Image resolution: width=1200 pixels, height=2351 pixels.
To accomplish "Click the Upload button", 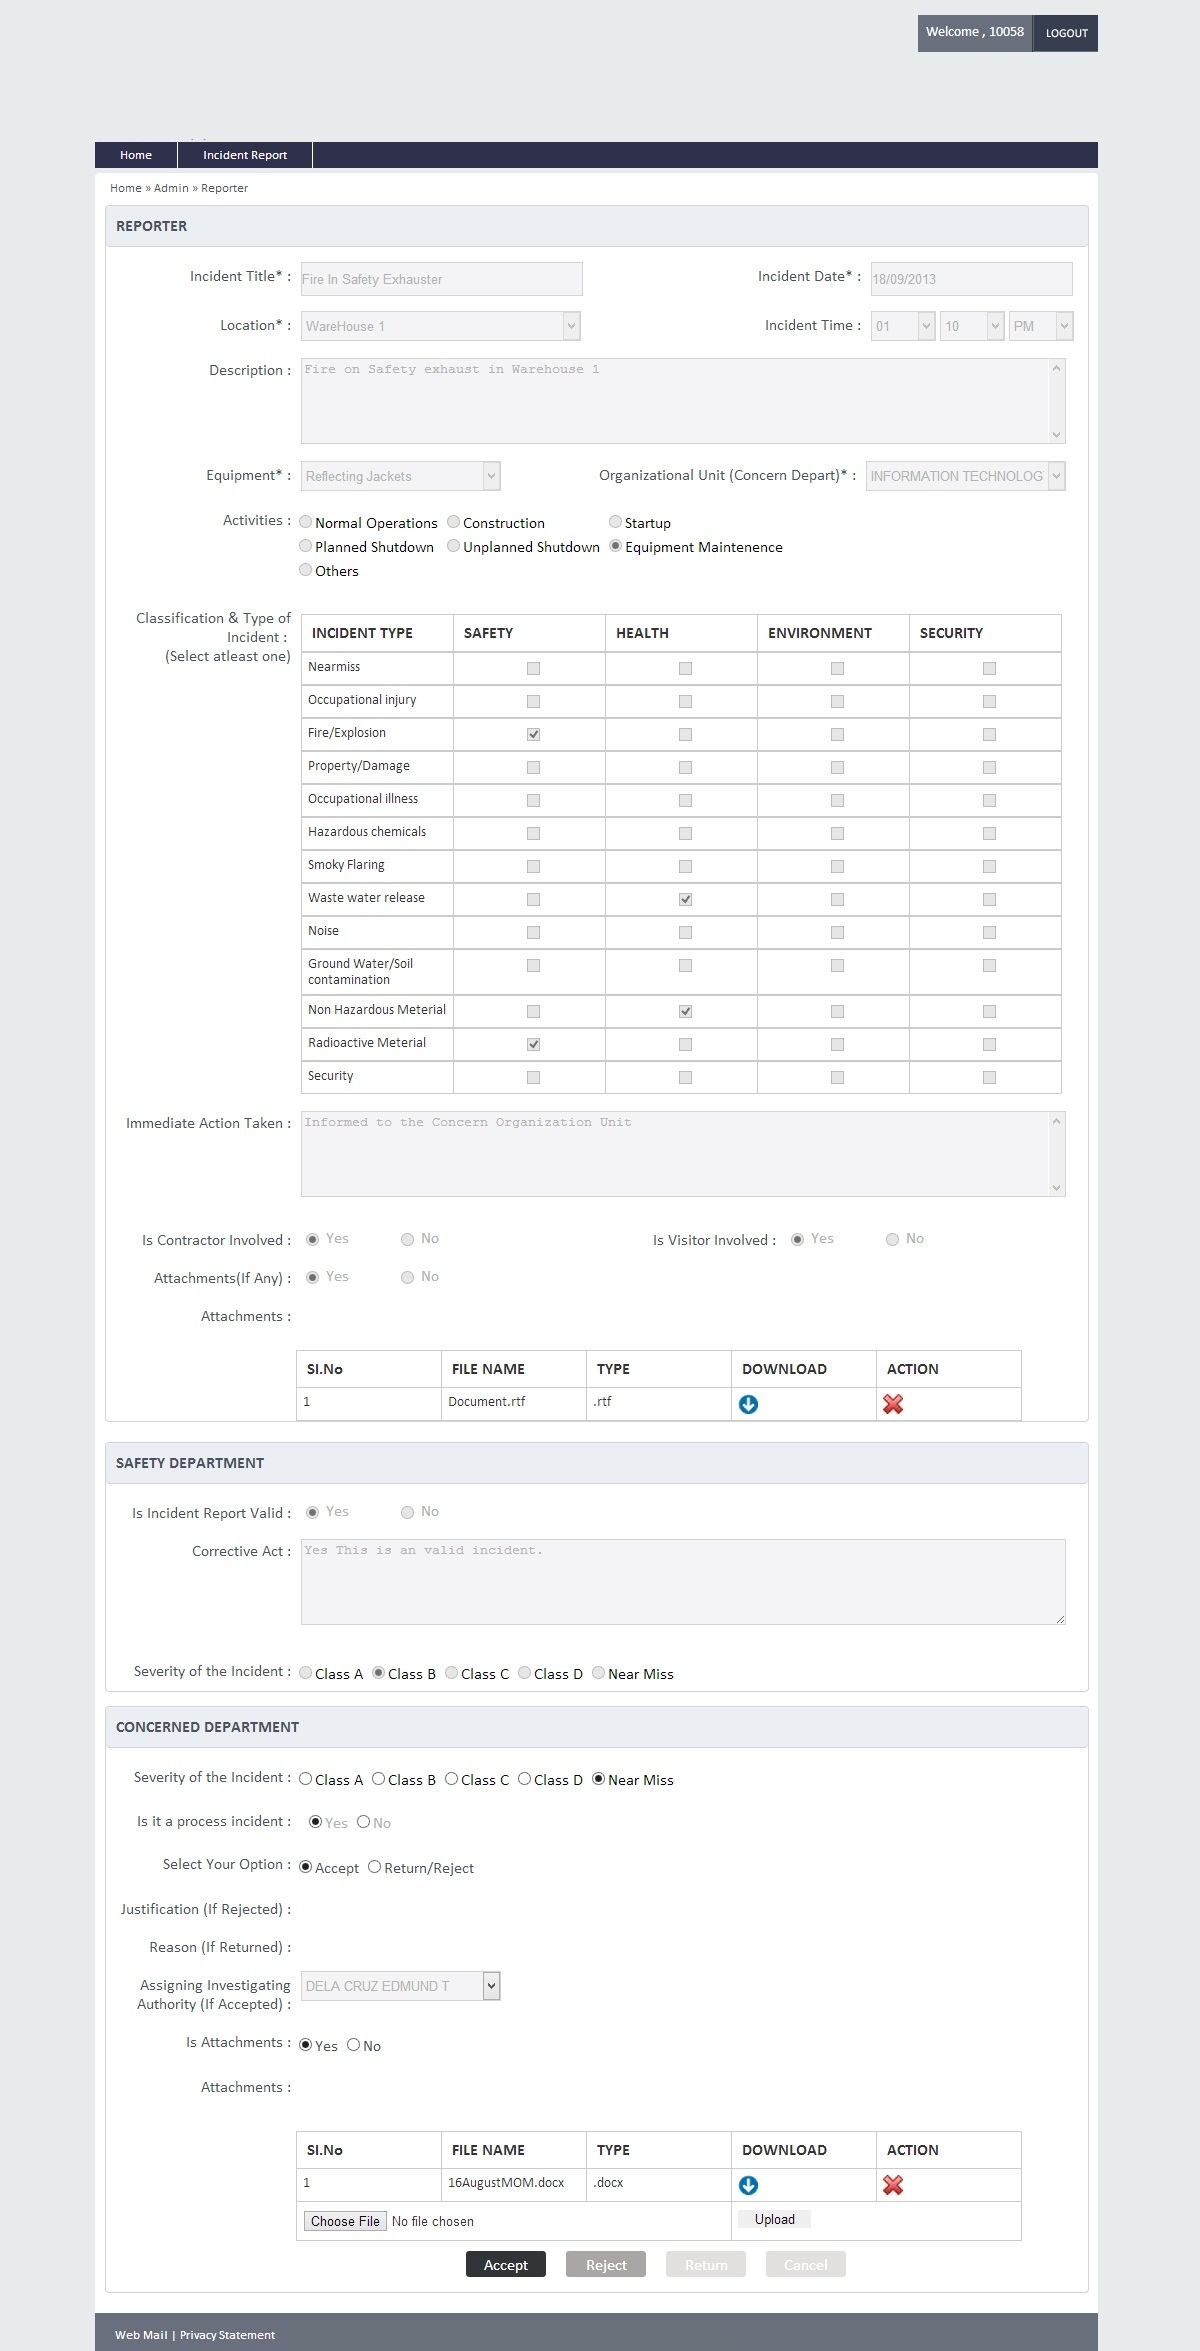I will (775, 2220).
